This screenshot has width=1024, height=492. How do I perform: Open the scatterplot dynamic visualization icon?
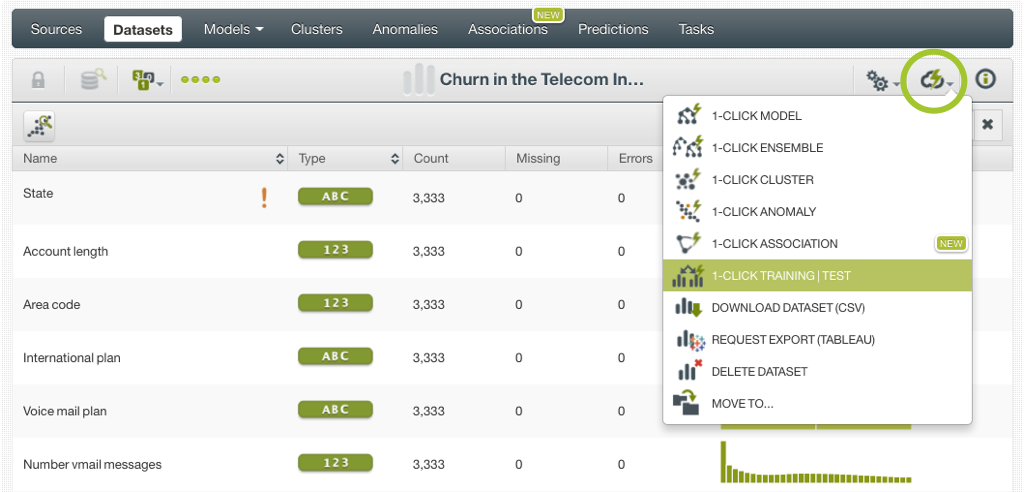click(x=40, y=126)
